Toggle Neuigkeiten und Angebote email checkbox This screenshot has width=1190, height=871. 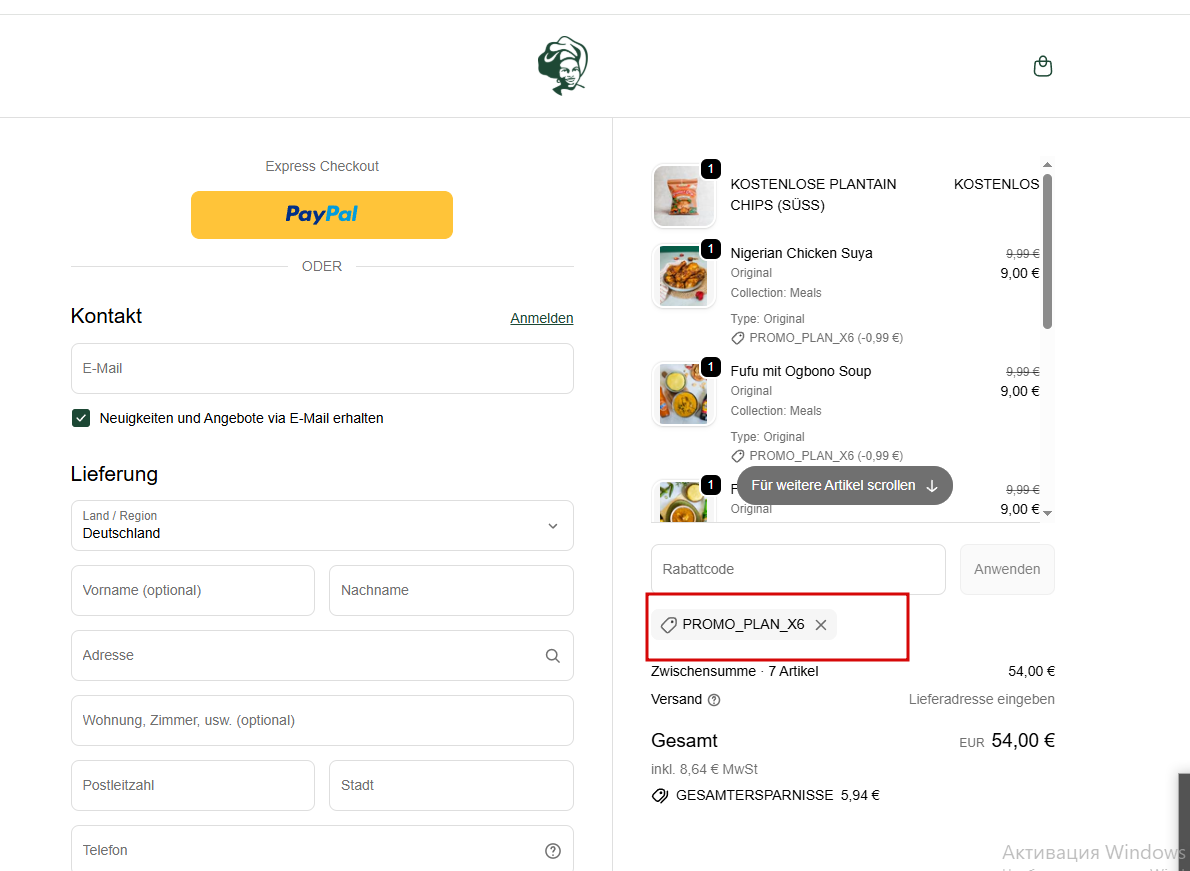(x=81, y=418)
